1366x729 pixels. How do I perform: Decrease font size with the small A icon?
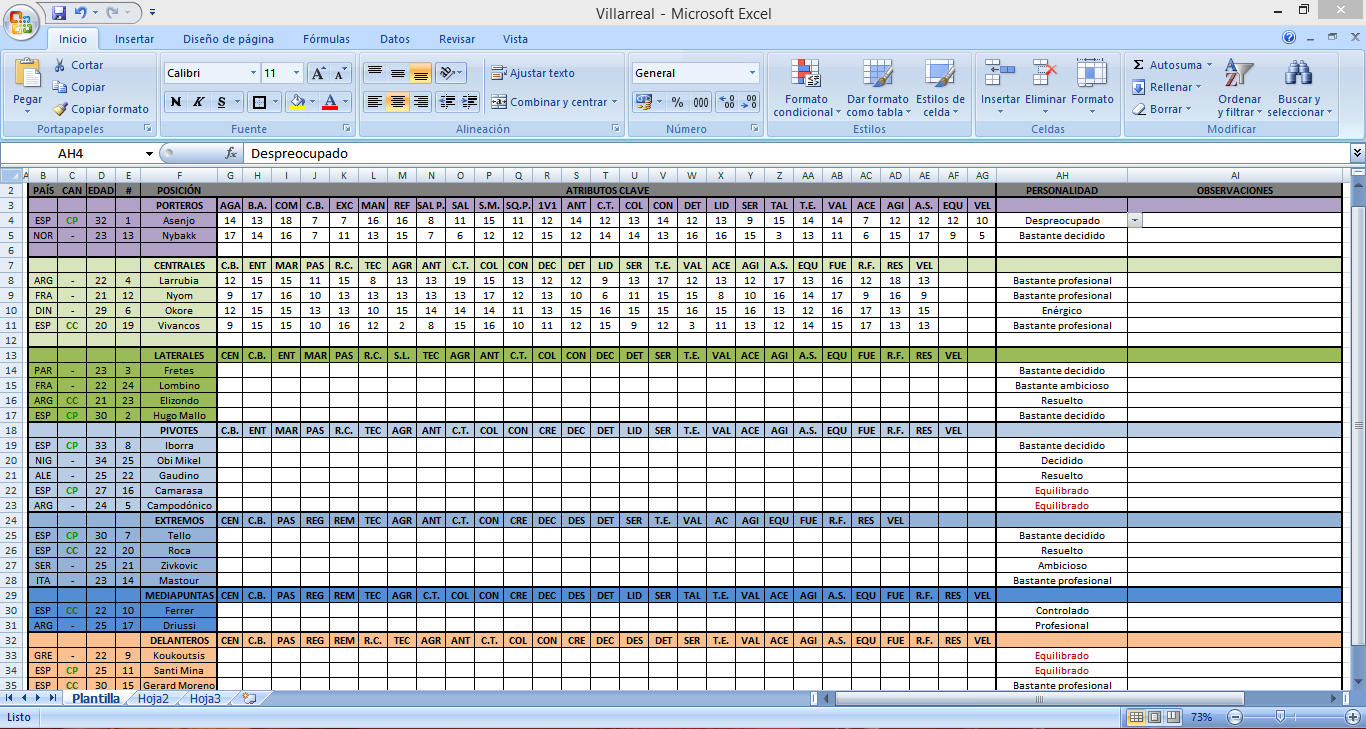340,73
